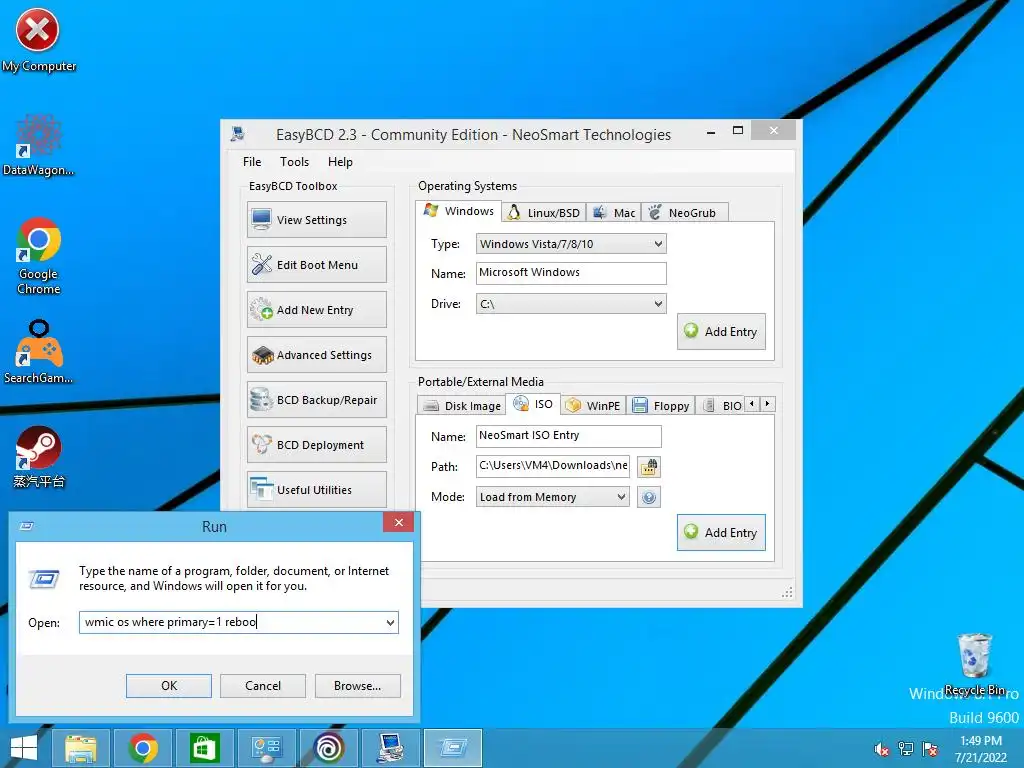Click the EasyBCD window resize grip
The image size is (1024, 768).
788,592
